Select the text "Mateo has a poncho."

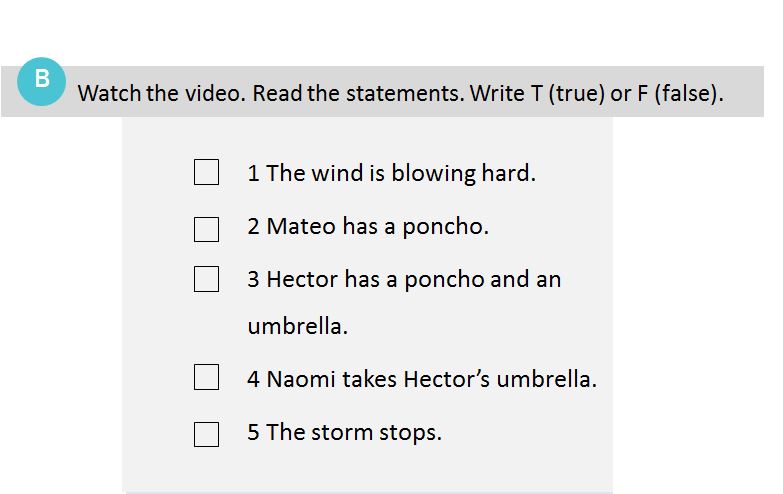pos(377,227)
